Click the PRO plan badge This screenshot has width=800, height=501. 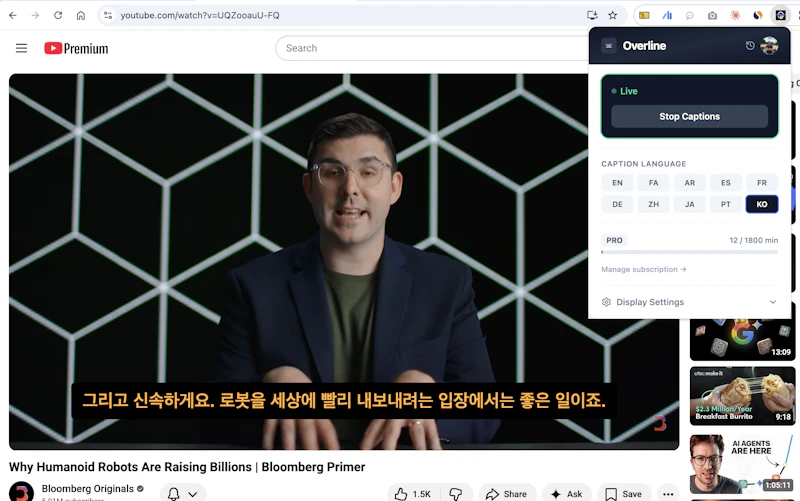point(614,240)
